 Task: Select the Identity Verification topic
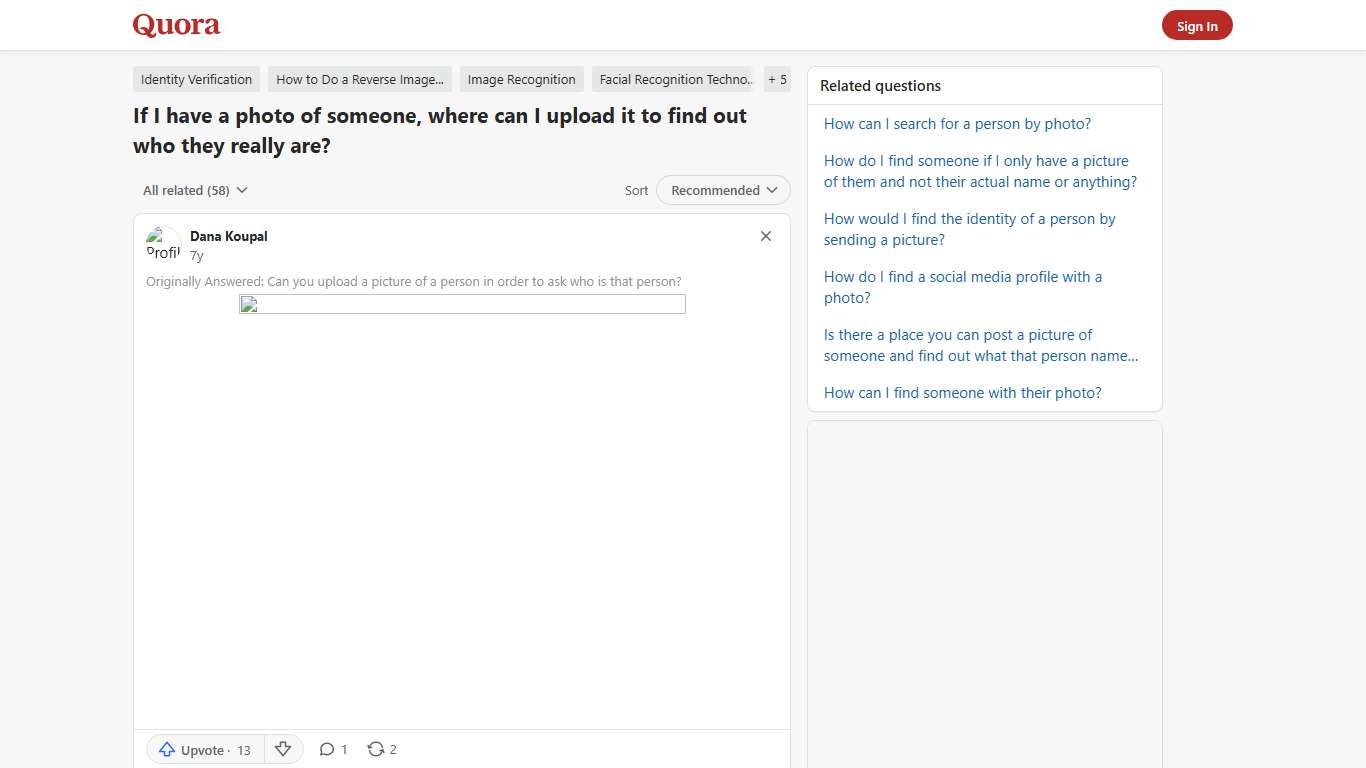(x=196, y=79)
